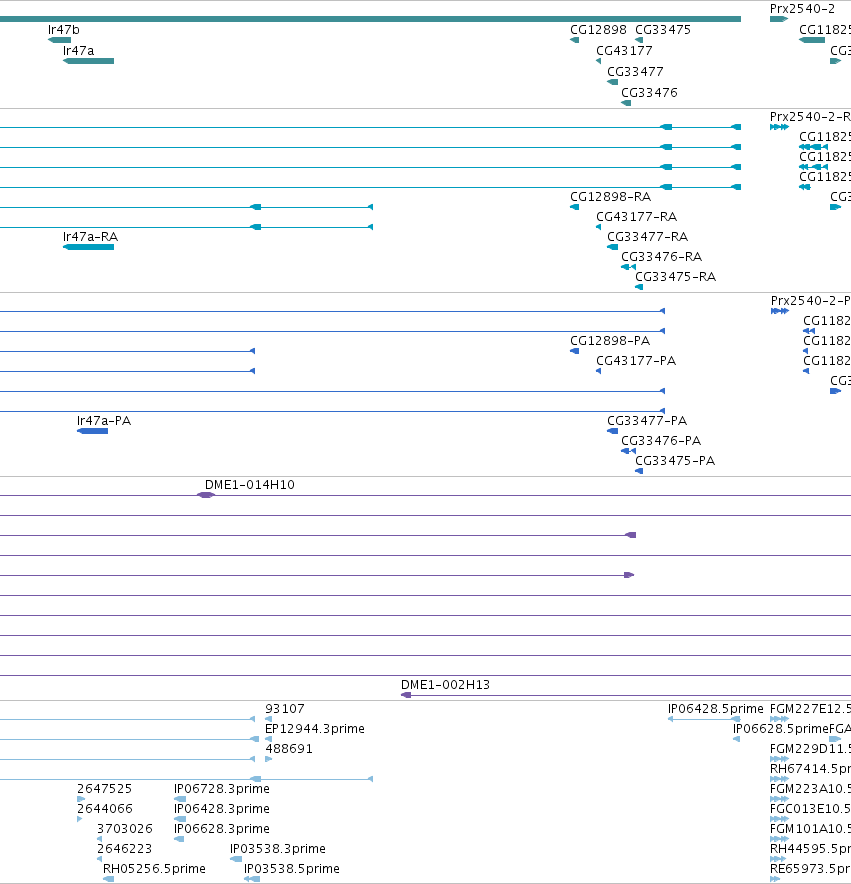Click the RE65973 EST label
851x884 pixels.
(x=810, y=869)
